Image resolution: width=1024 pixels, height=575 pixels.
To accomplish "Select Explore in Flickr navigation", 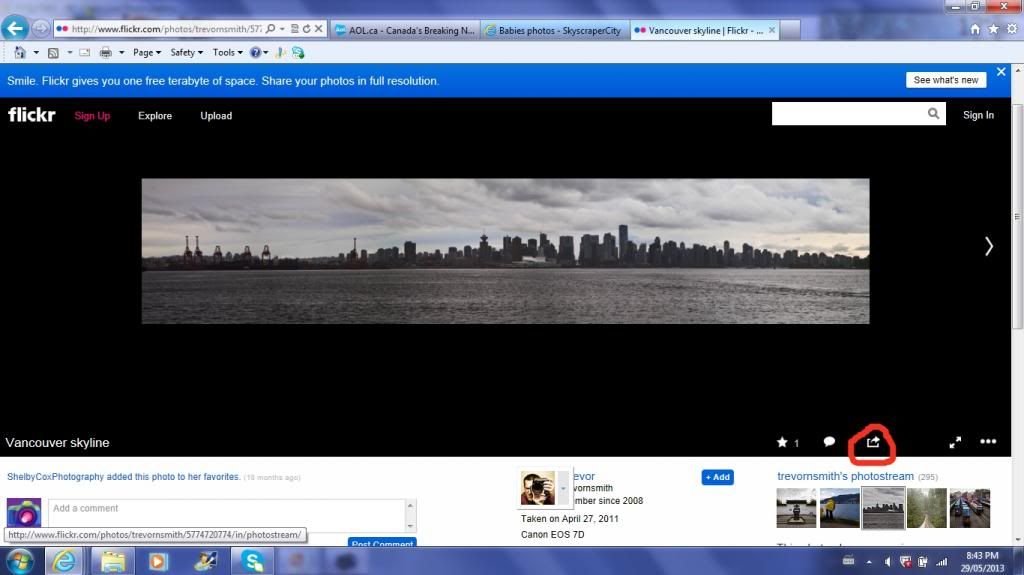I will 155,116.
